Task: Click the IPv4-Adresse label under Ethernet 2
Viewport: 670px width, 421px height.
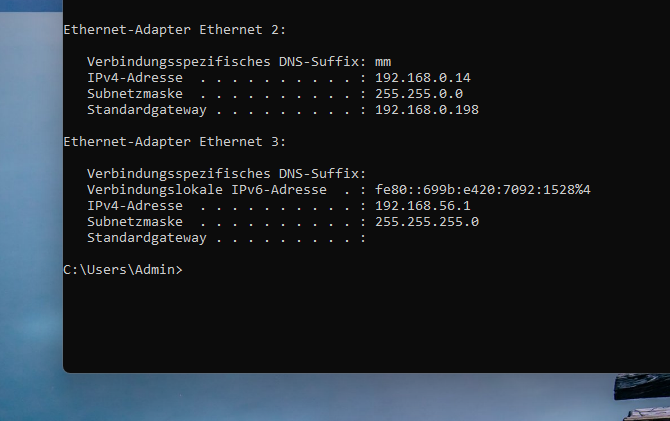Action: click(x=135, y=78)
